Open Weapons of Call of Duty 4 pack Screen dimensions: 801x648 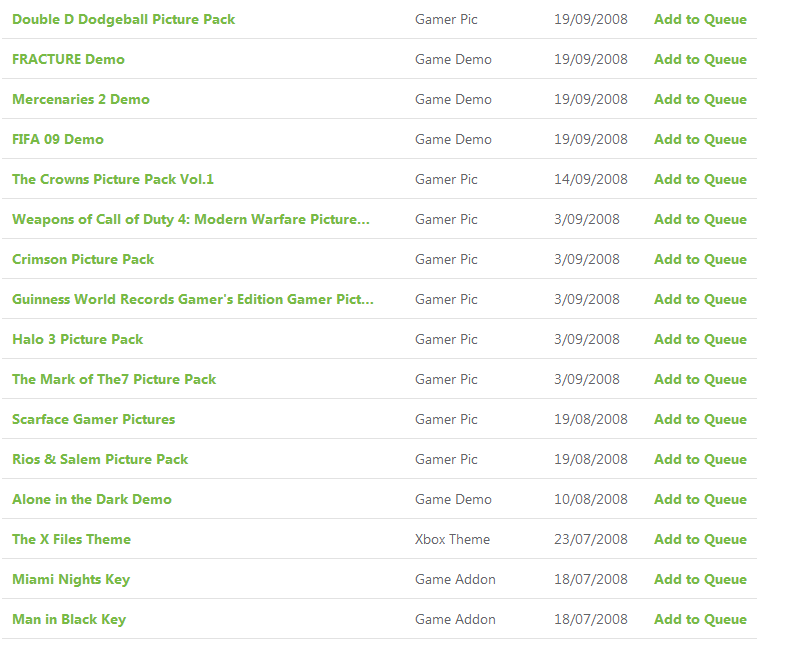point(191,219)
